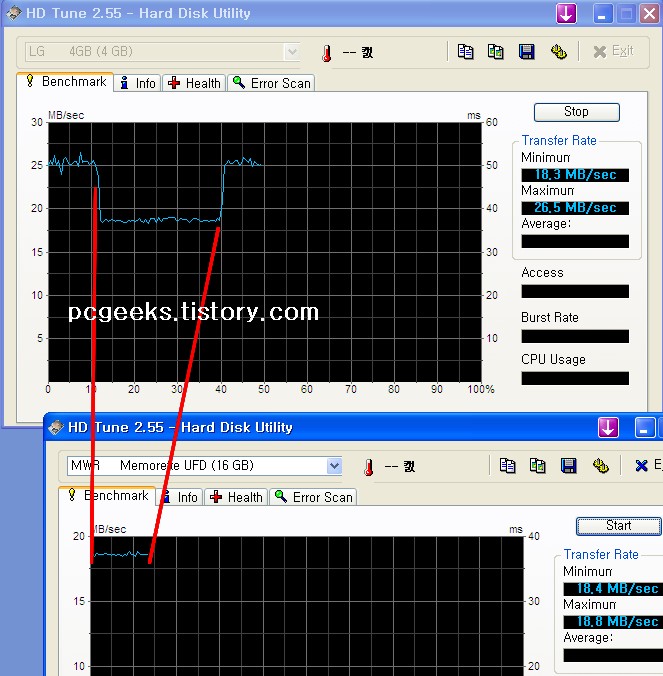This screenshot has width=663, height=676.
Task: Open Health tab in LG window
Action: click(x=194, y=83)
